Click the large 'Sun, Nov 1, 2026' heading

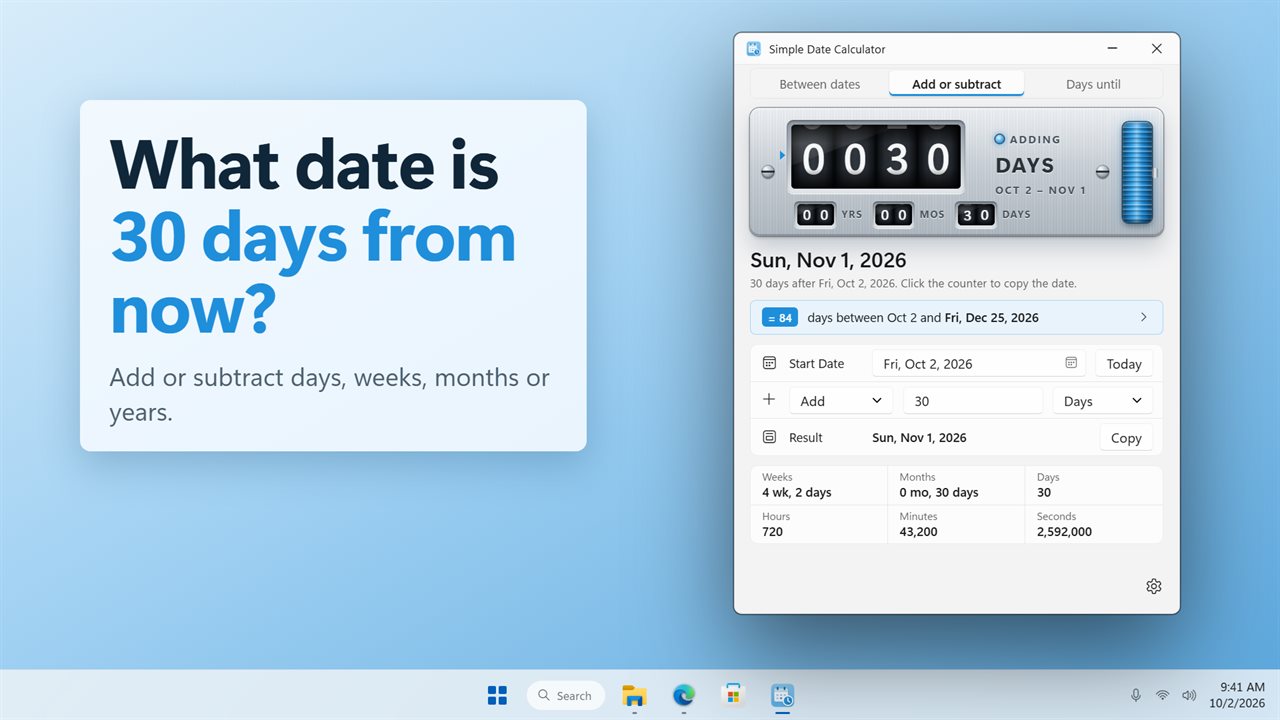[828, 261]
